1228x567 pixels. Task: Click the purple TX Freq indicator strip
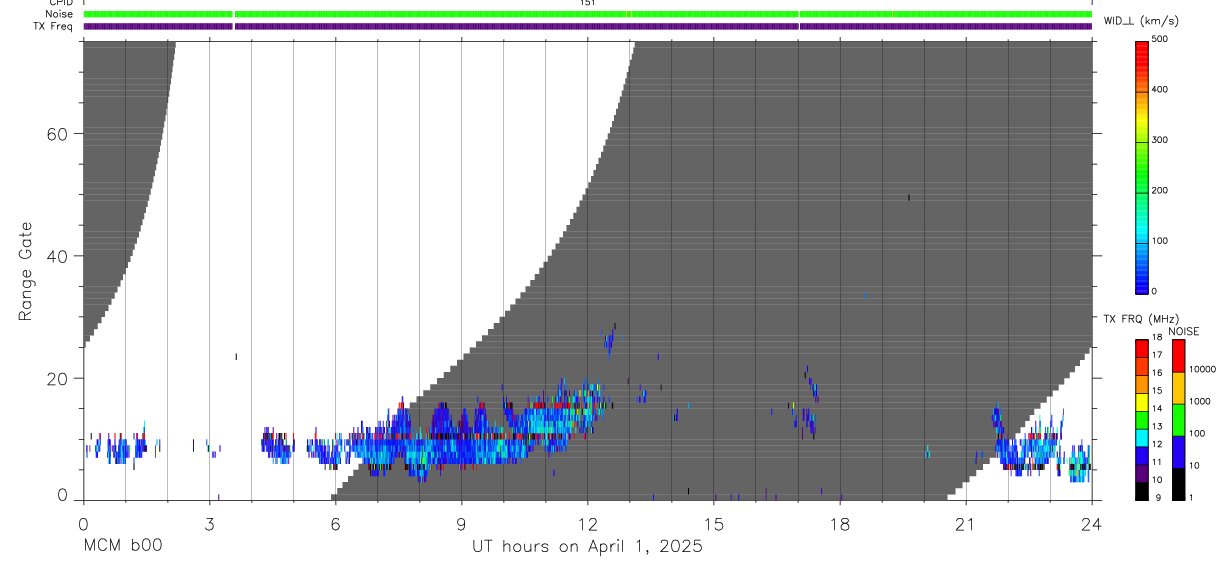click(588, 26)
